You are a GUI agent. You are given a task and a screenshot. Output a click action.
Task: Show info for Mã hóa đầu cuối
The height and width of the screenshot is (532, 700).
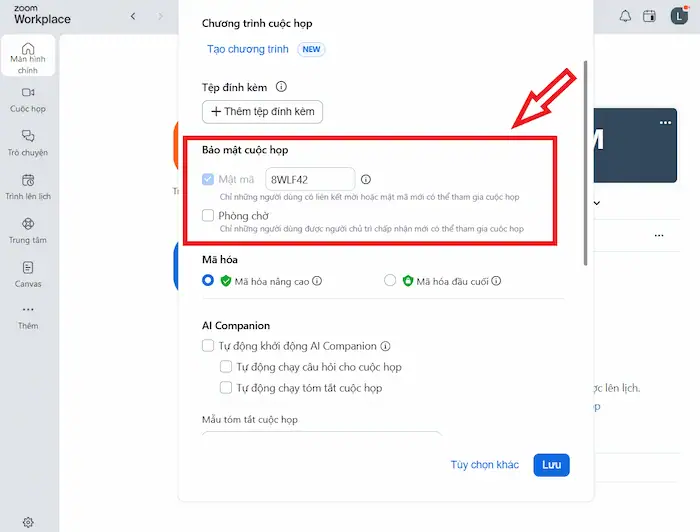tap(496, 281)
